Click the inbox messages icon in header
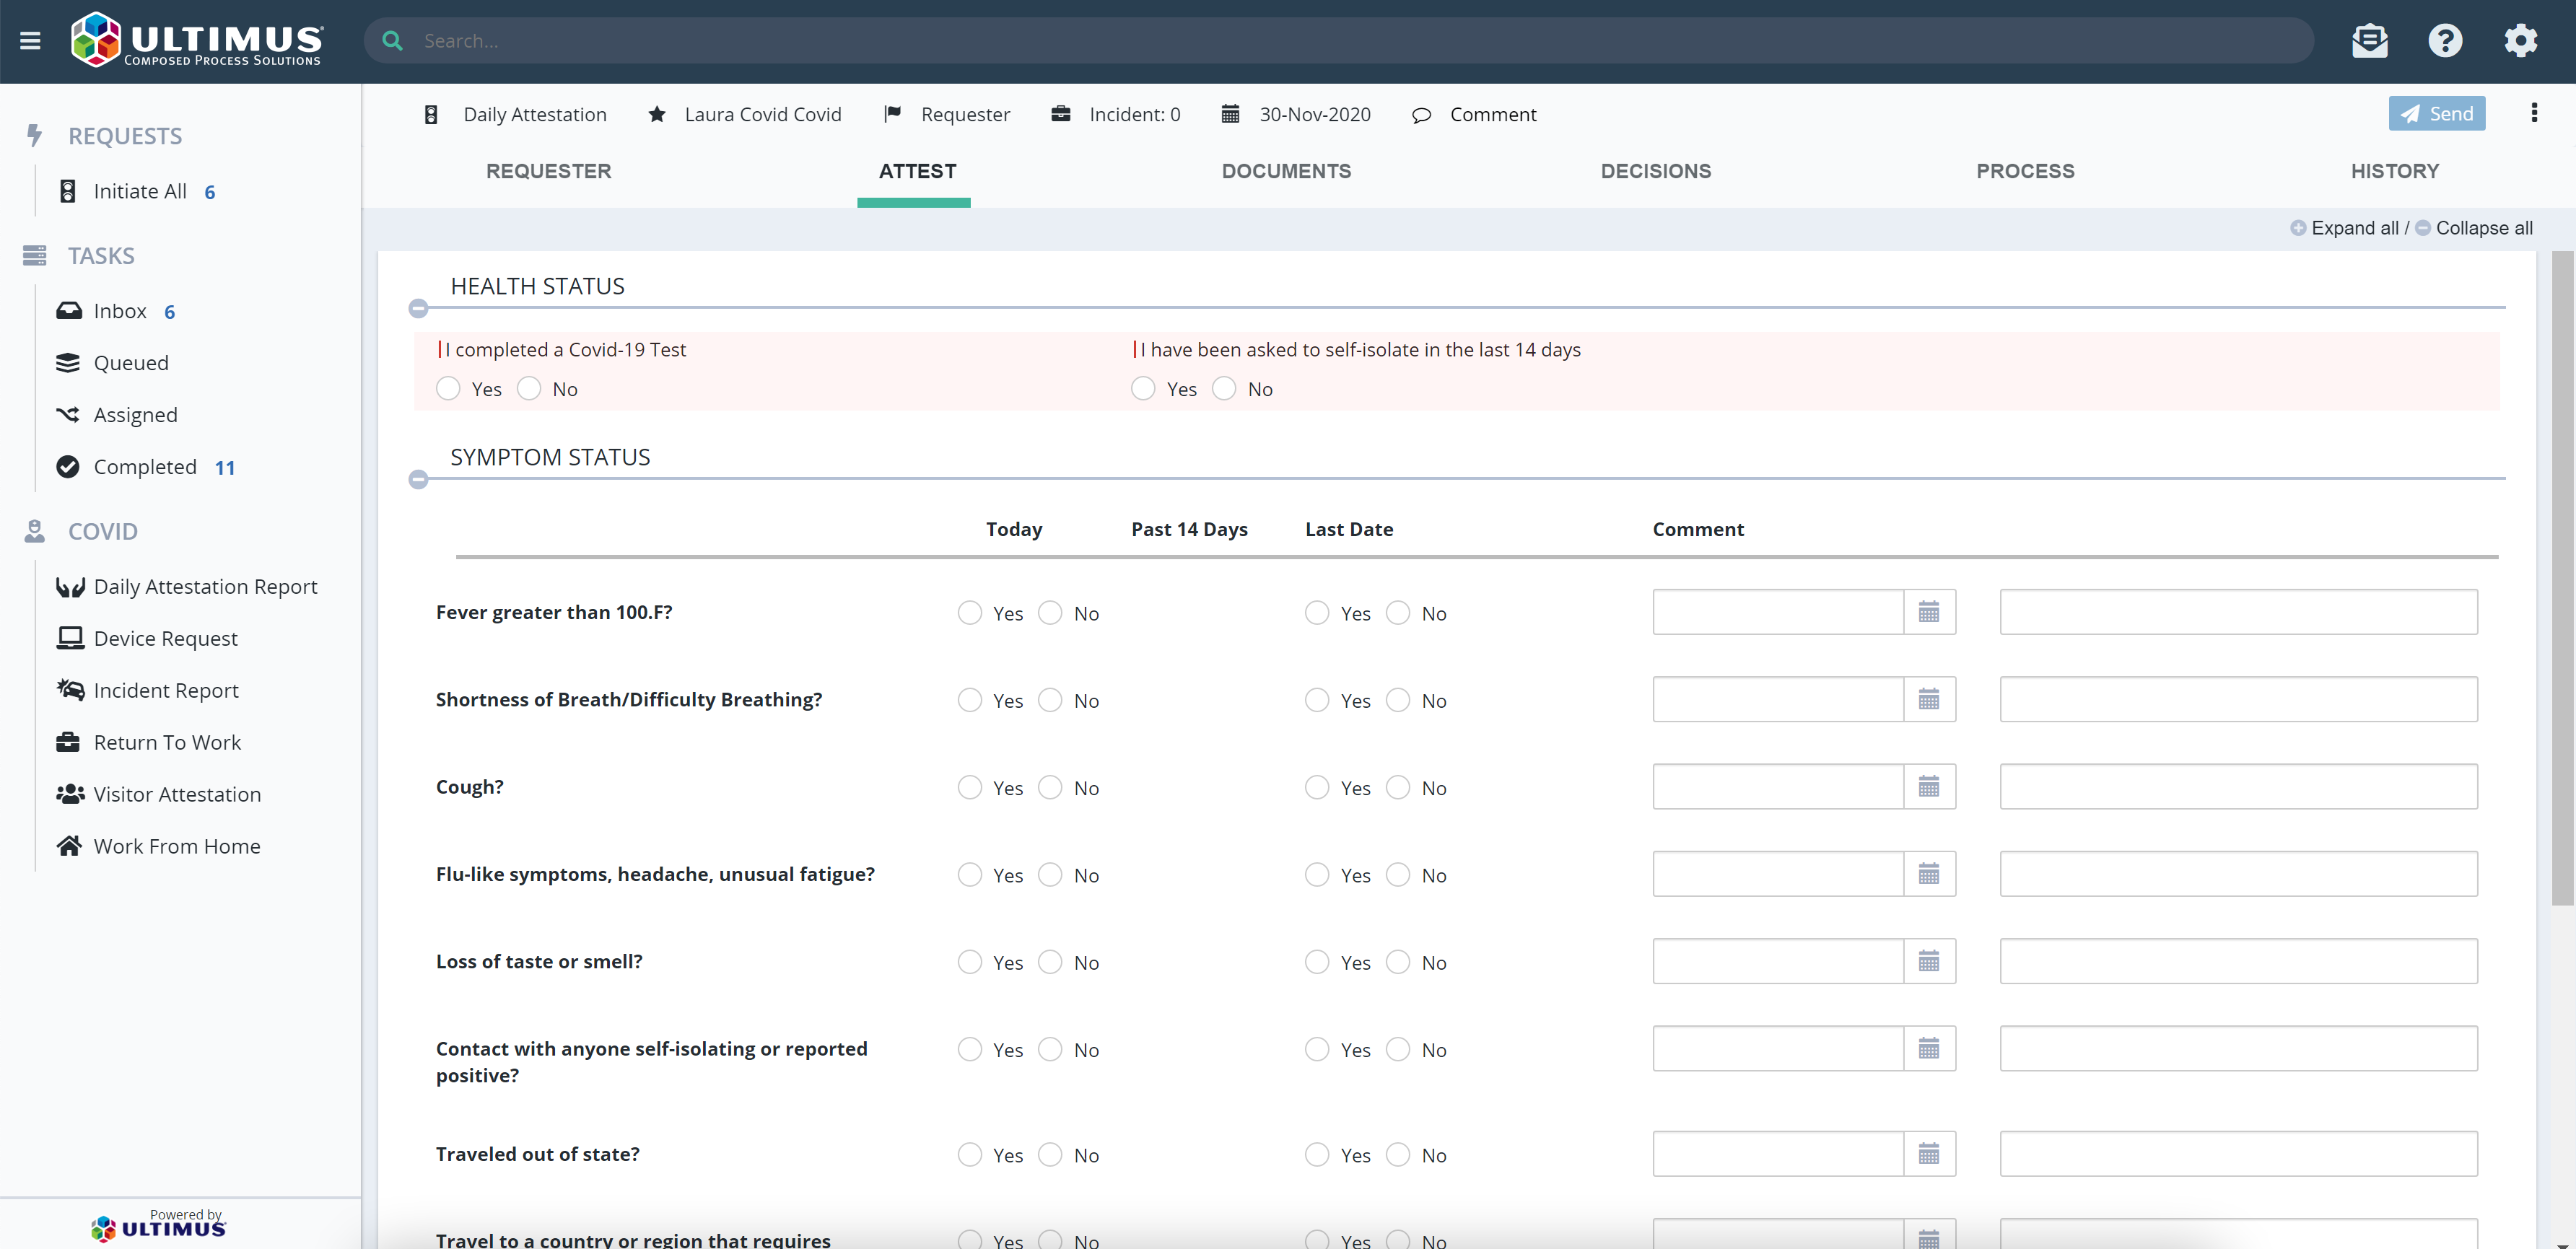The image size is (2576, 1249). click(2369, 41)
